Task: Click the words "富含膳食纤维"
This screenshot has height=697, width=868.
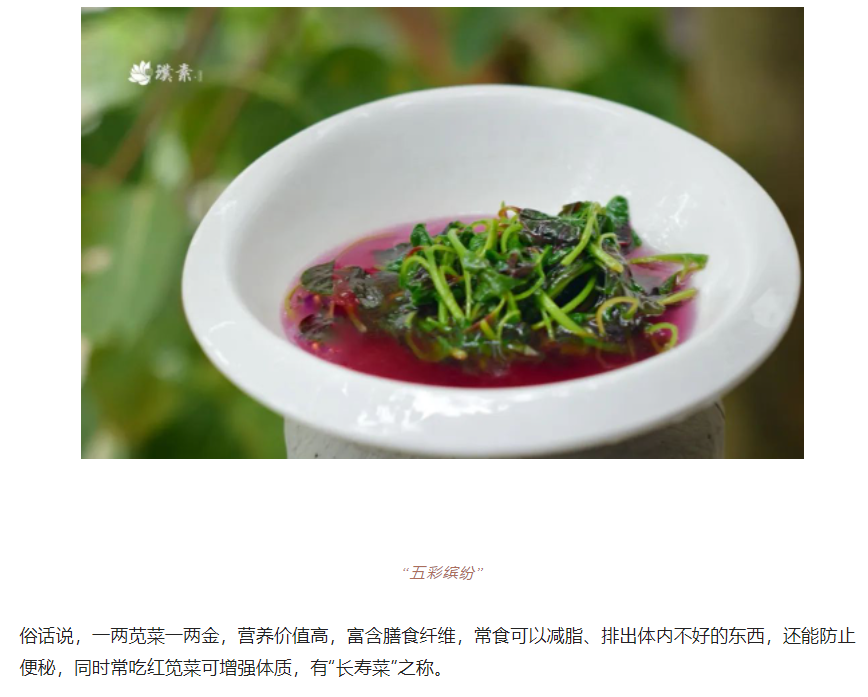Action: pos(401,636)
